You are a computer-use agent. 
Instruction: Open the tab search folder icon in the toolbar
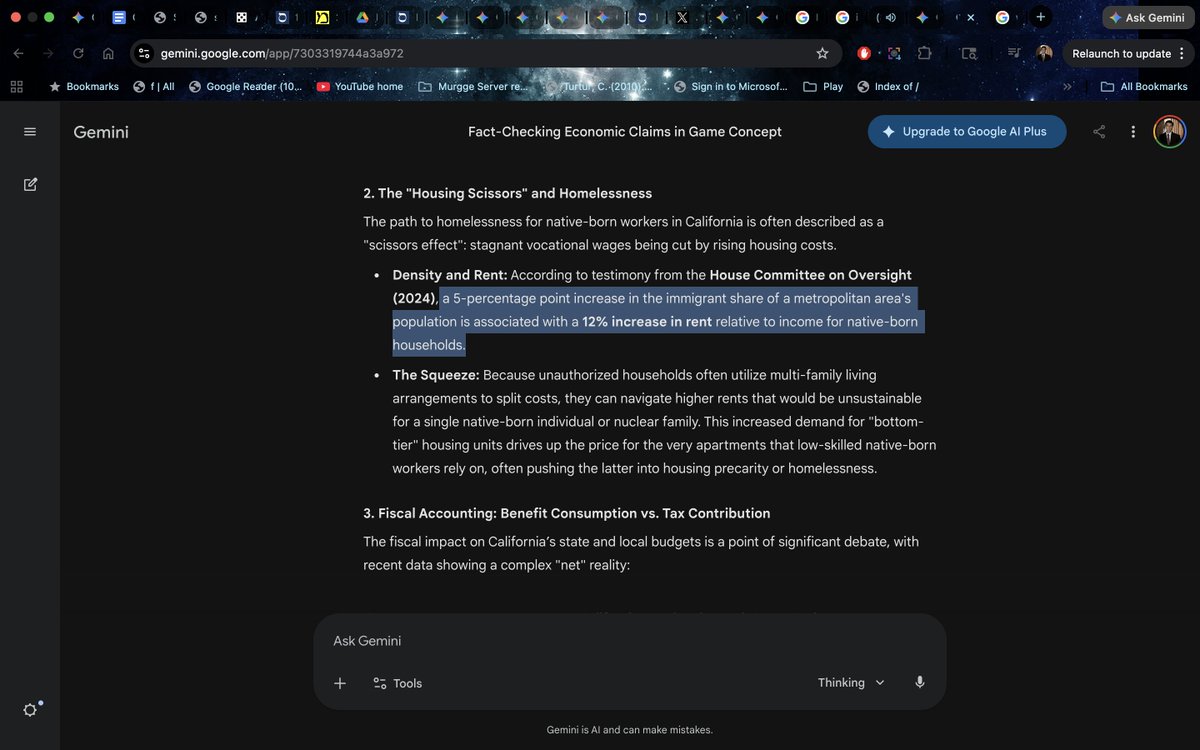tap(969, 53)
